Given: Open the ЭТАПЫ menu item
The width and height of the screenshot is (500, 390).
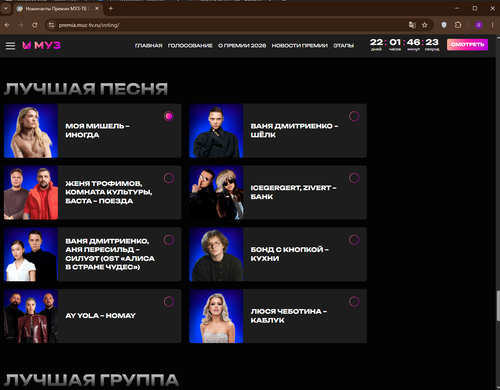Looking at the screenshot, I should [344, 46].
